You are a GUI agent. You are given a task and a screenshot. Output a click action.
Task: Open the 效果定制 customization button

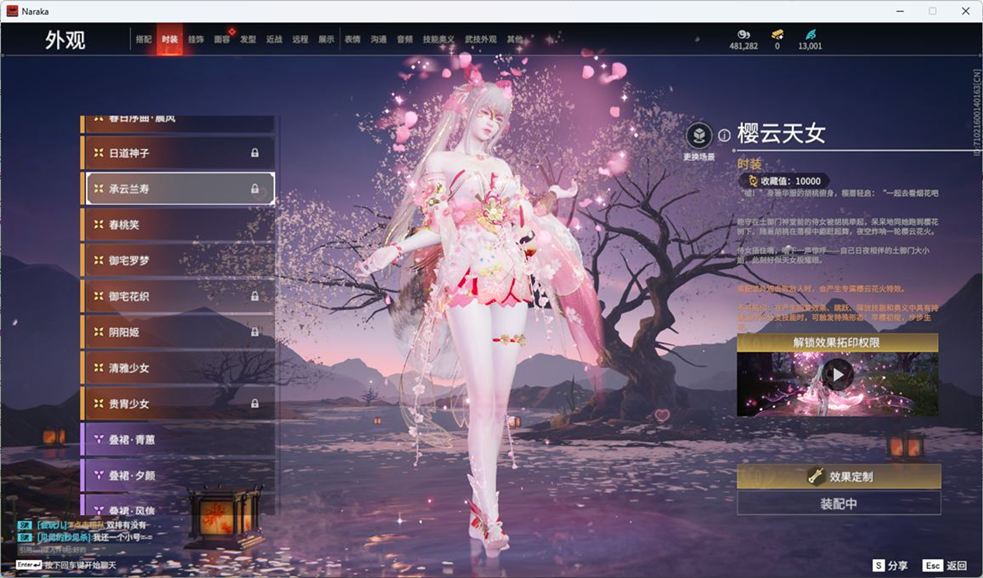(839, 476)
